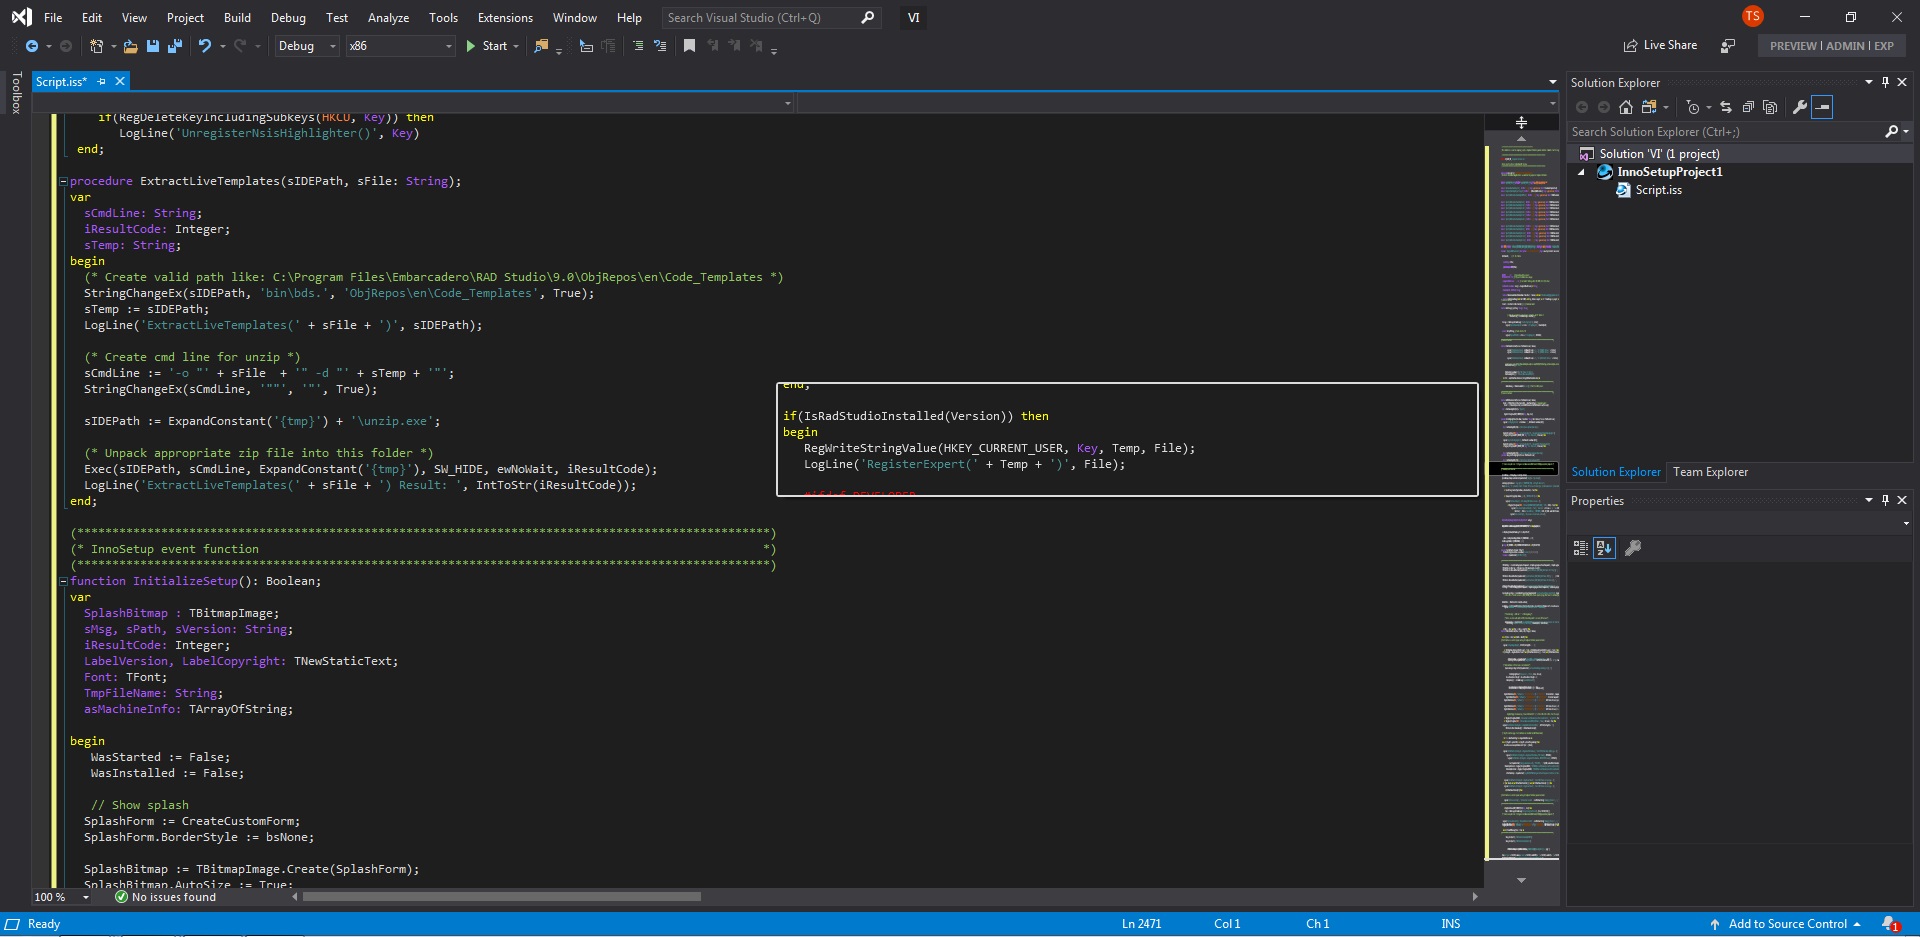This screenshot has height=937, width=1920.
Task: Open the Debug configuration dropdown
Action: click(307, 46)
